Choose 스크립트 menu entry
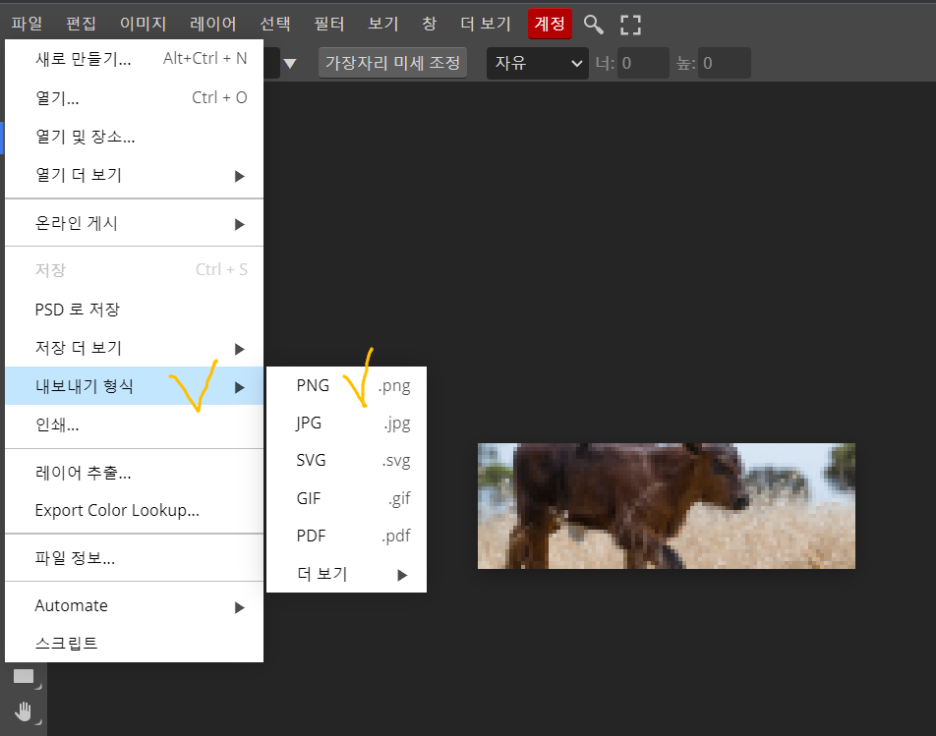Image resolution: width=936 pixels, height=736 pixels. 134,643
